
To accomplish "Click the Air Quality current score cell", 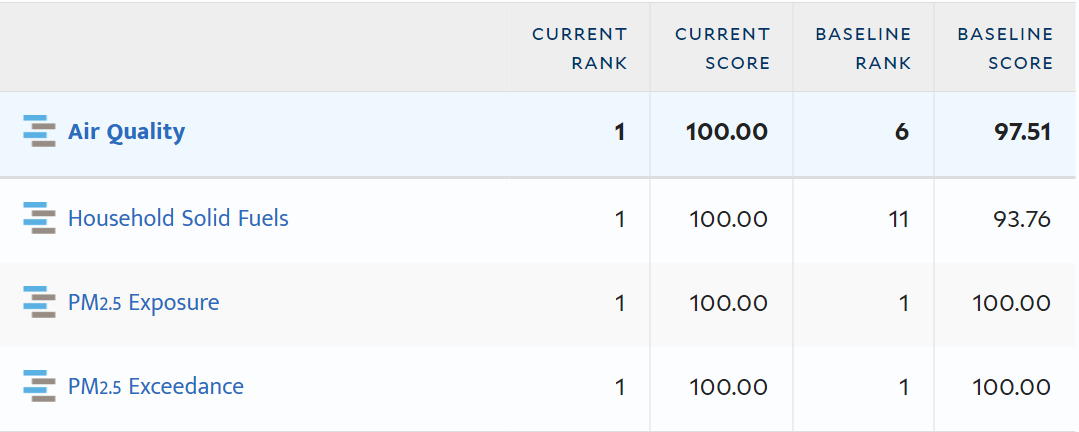I will point(727,132).
